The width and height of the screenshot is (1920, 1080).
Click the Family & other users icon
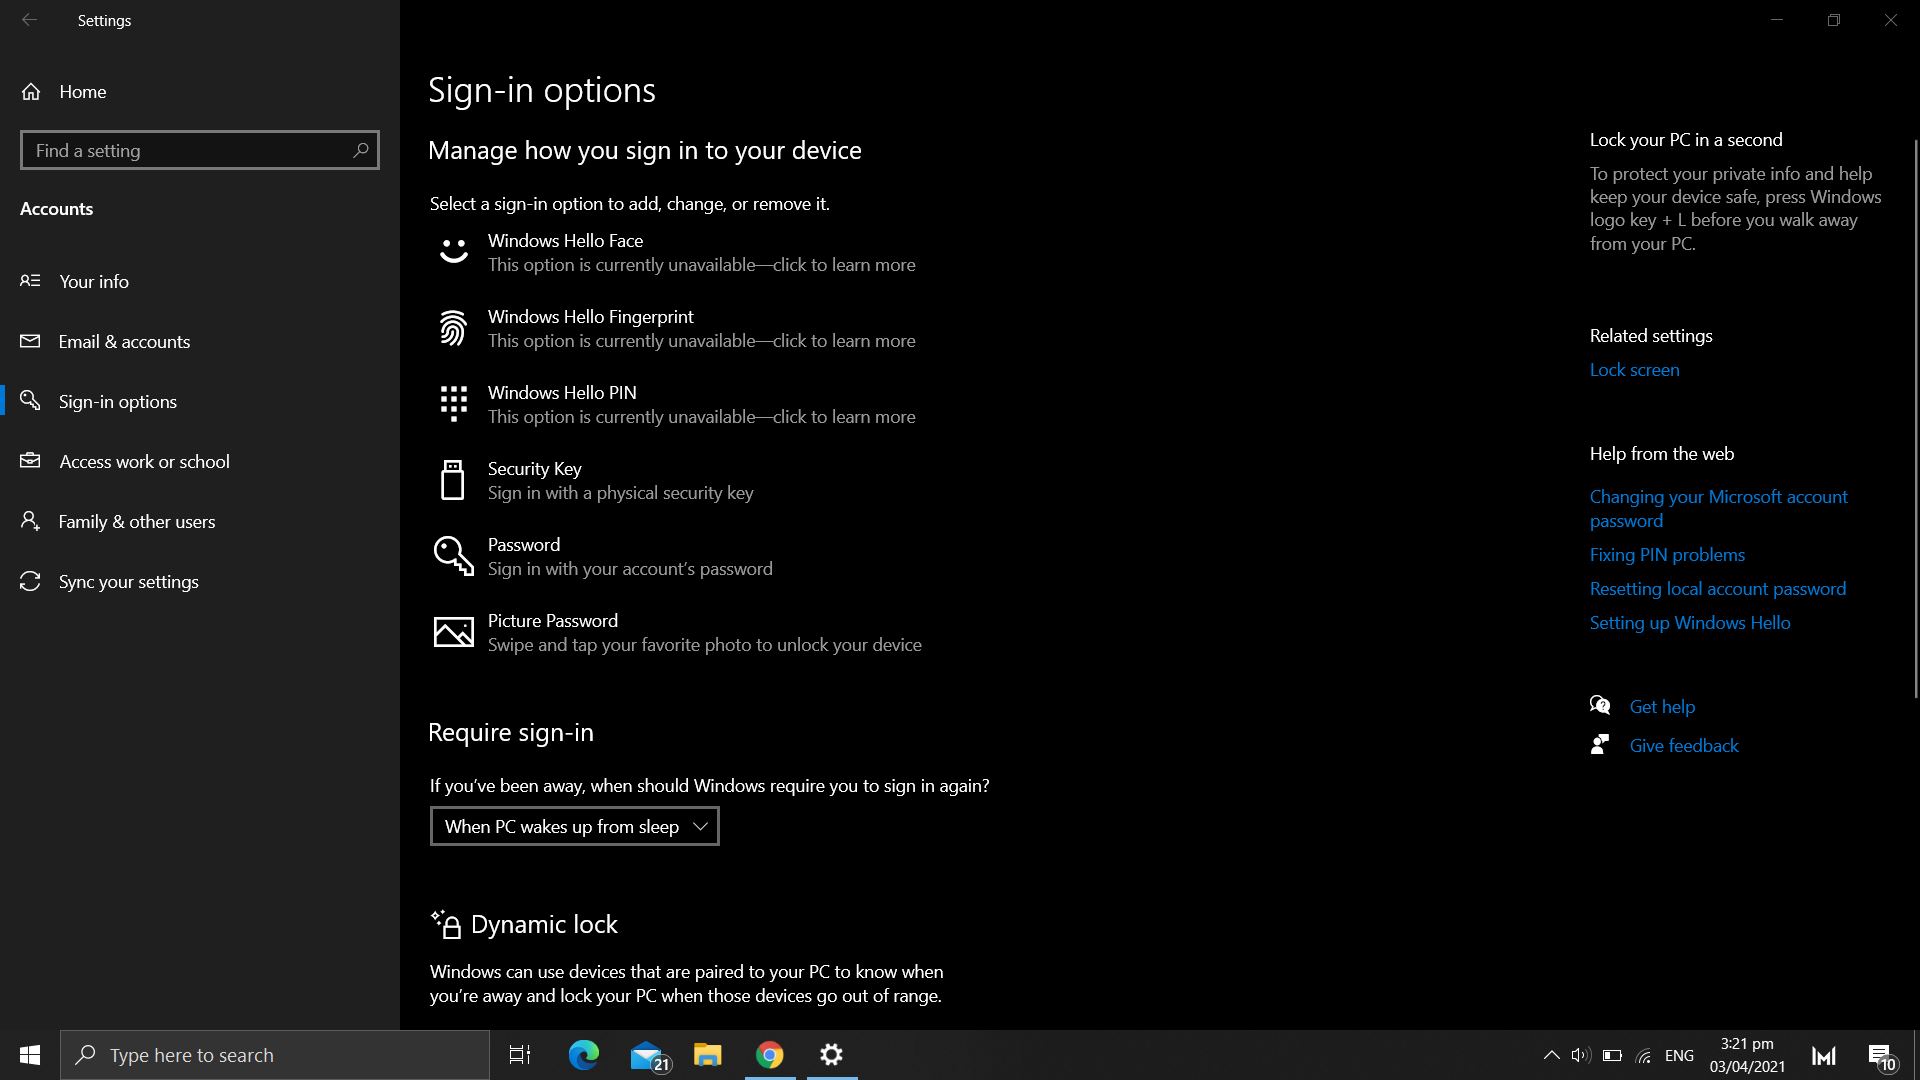click(30, 521)
